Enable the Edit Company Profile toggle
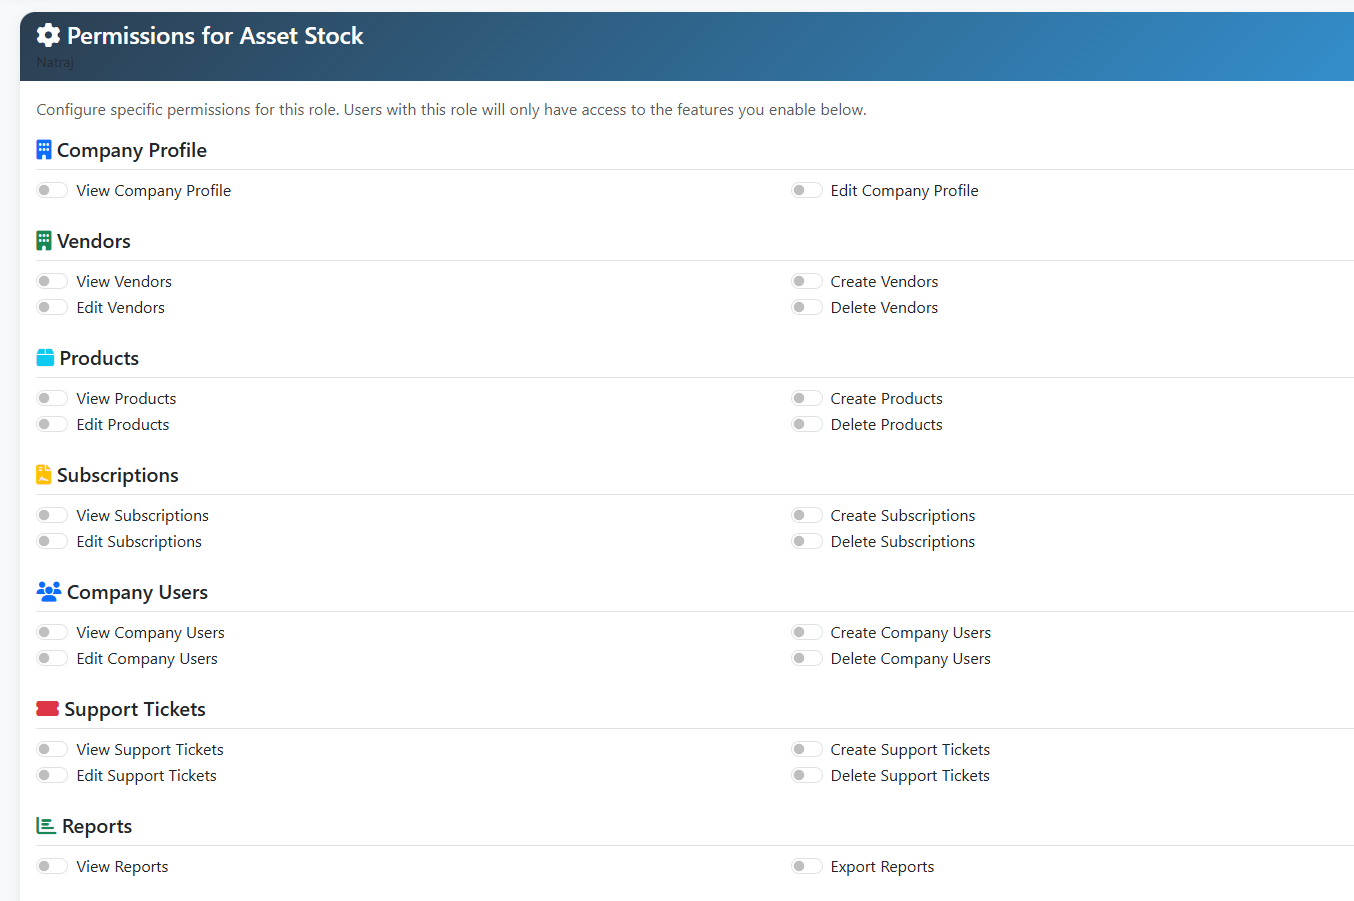Image resolution: width=1354 pixels, height=901 pixels. point(807,190)
